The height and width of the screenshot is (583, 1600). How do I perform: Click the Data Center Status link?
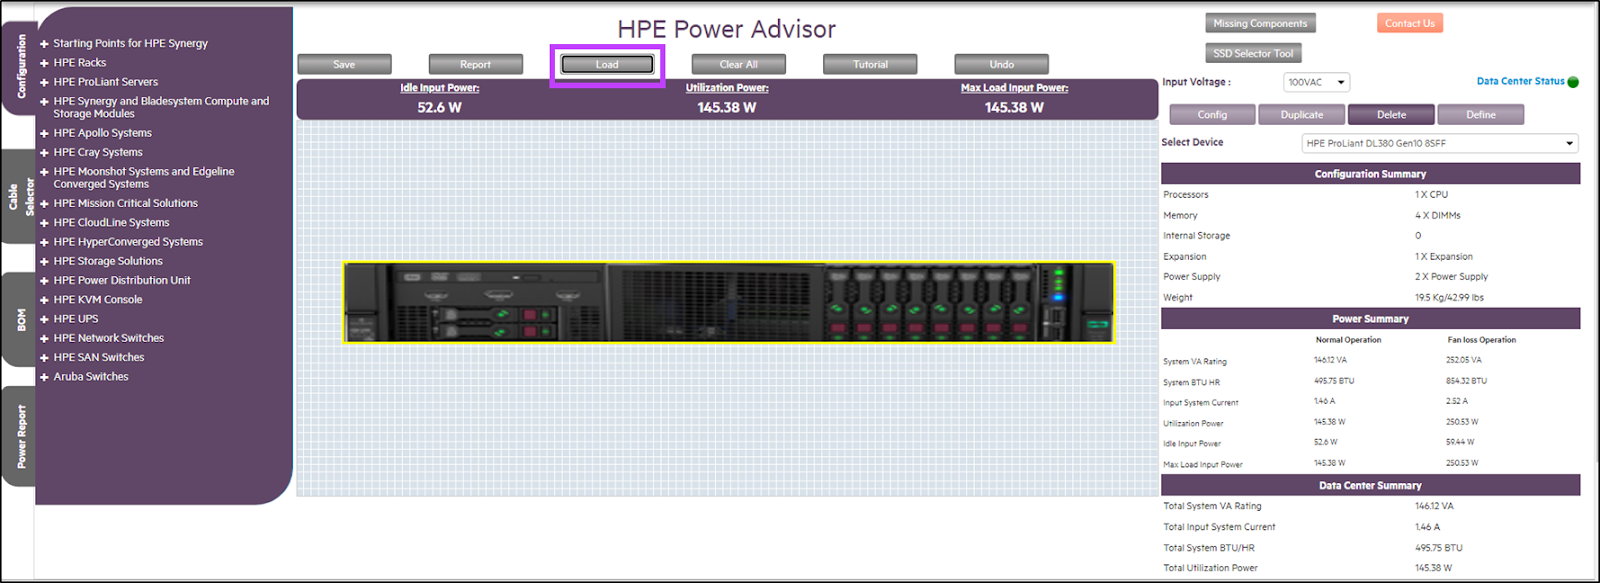pos(1520,82)
